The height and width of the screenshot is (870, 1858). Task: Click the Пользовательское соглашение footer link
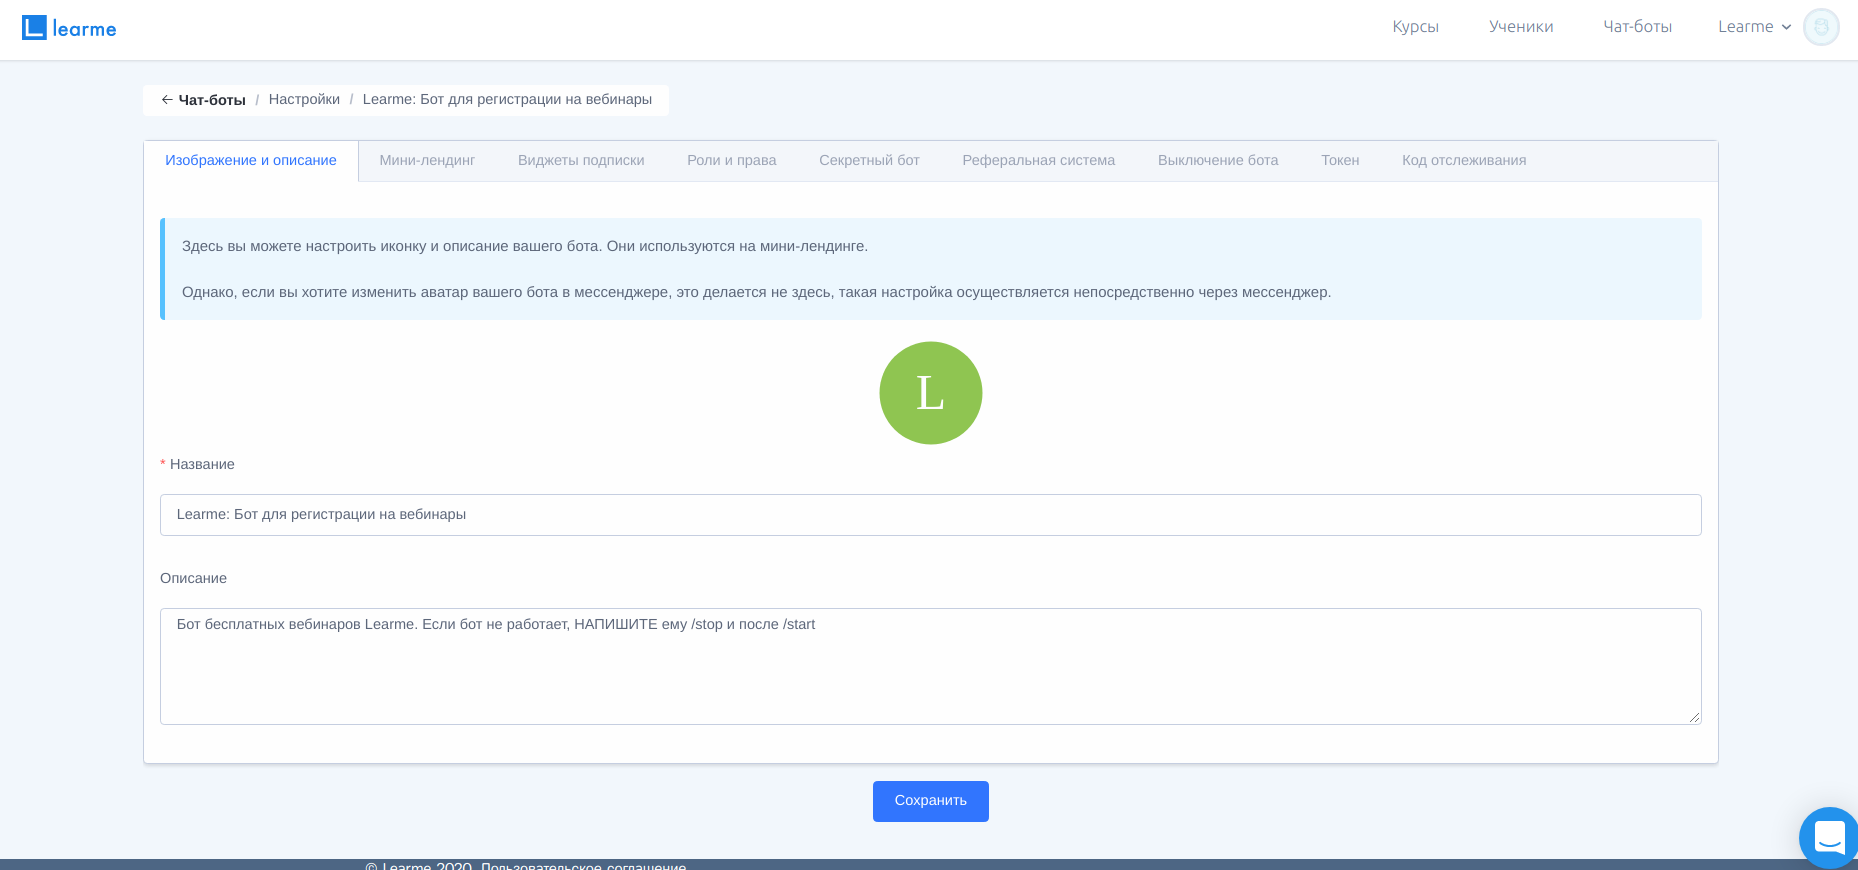[584, 865]
